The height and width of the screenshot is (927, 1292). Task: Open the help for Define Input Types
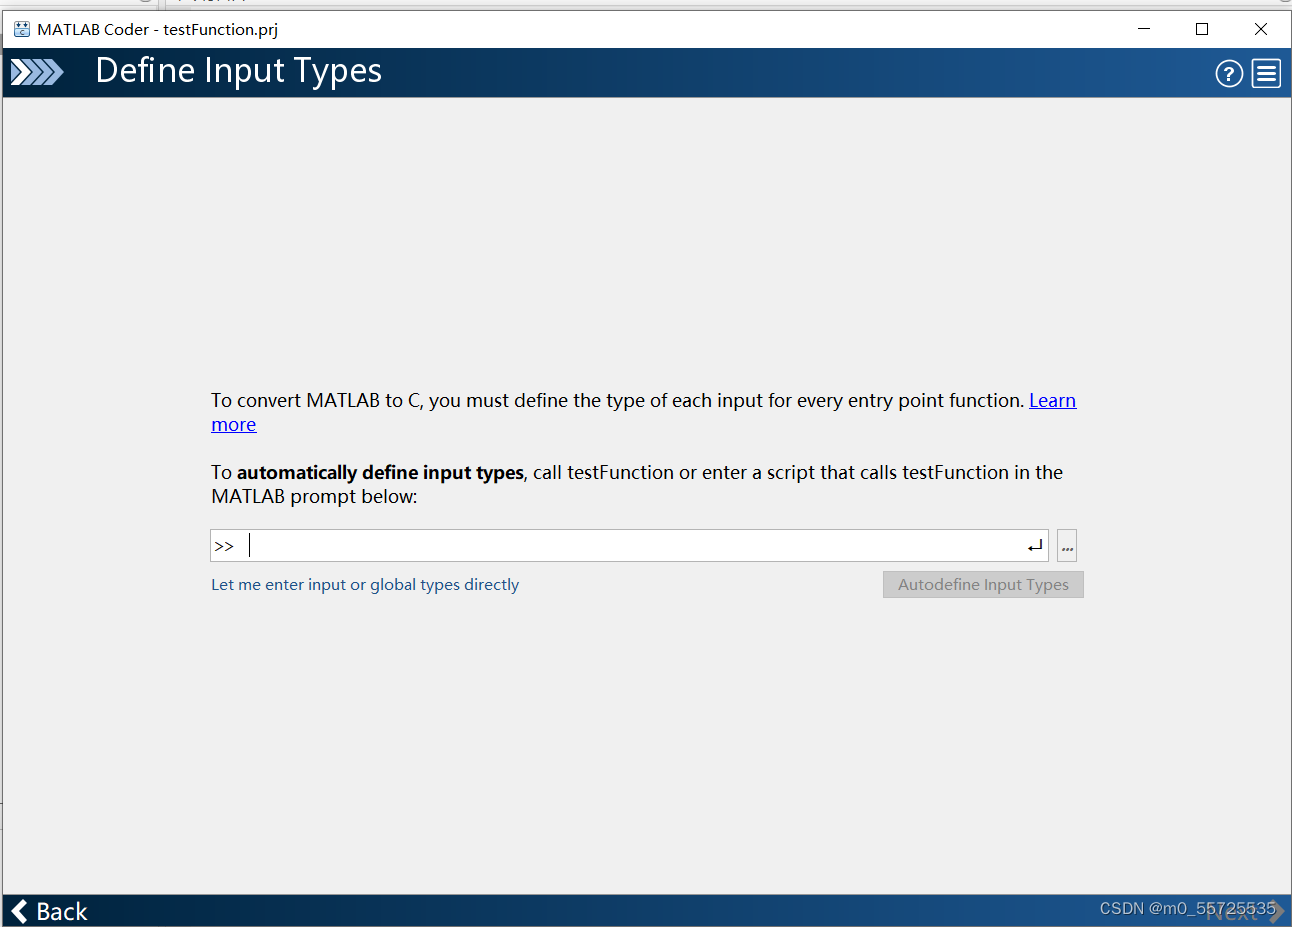pyautogui.click(x=1229, y=73)
